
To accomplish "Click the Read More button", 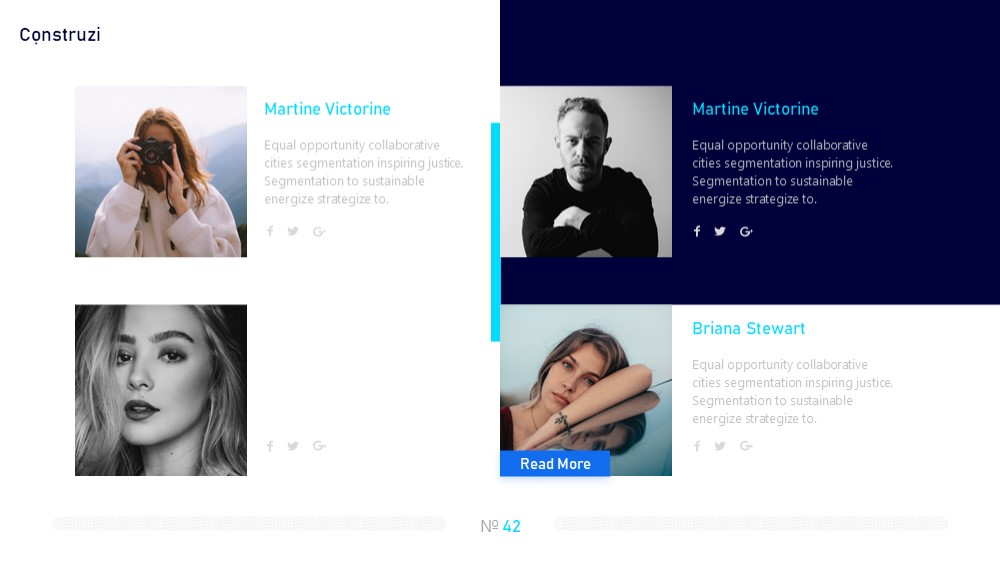I will tap(555, 464).
